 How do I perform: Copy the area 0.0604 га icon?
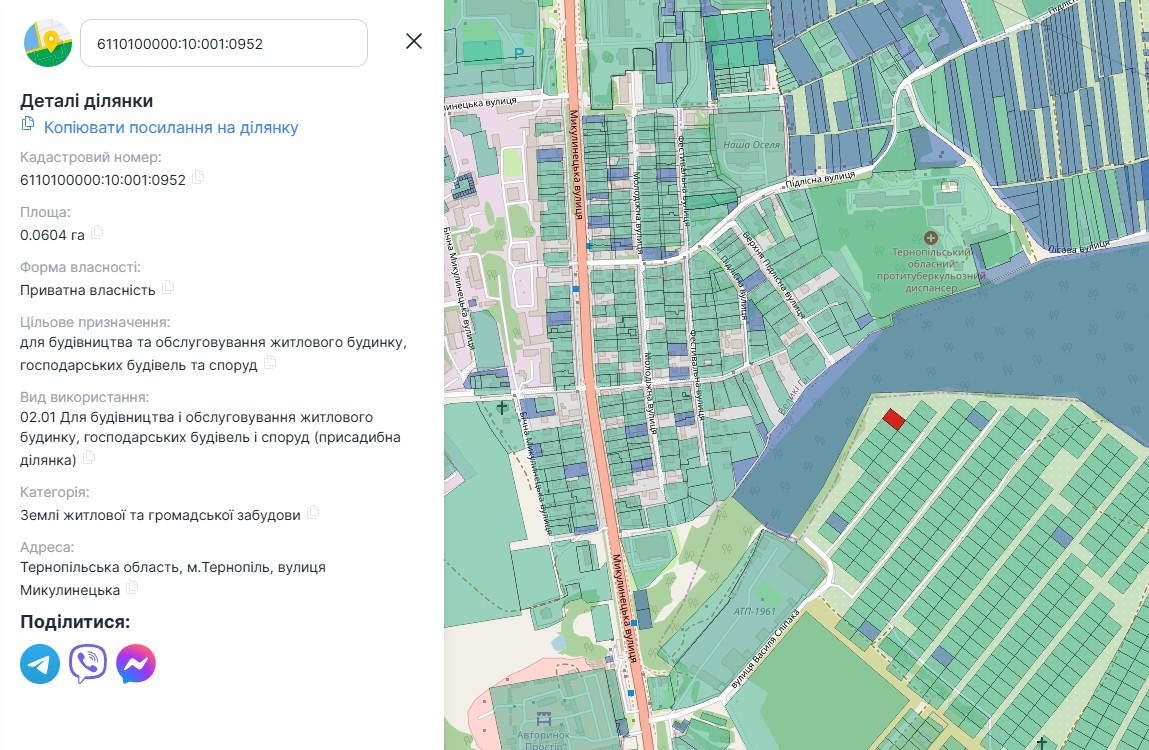pos(97,232)
